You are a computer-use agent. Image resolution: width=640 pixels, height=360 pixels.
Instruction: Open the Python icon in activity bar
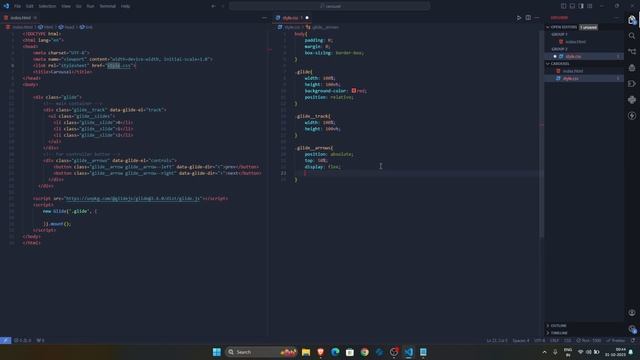(632, 100)
